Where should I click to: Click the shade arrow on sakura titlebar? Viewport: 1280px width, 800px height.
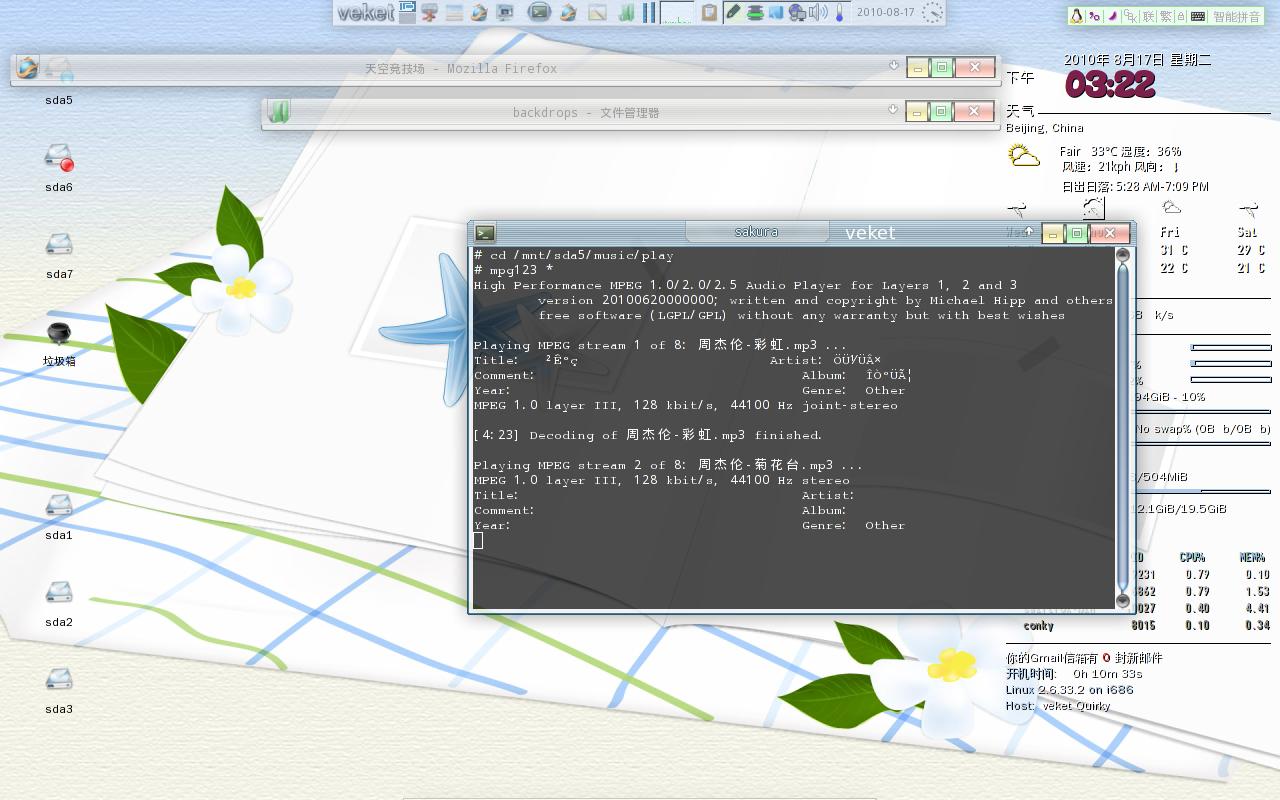coord(1029,231)
